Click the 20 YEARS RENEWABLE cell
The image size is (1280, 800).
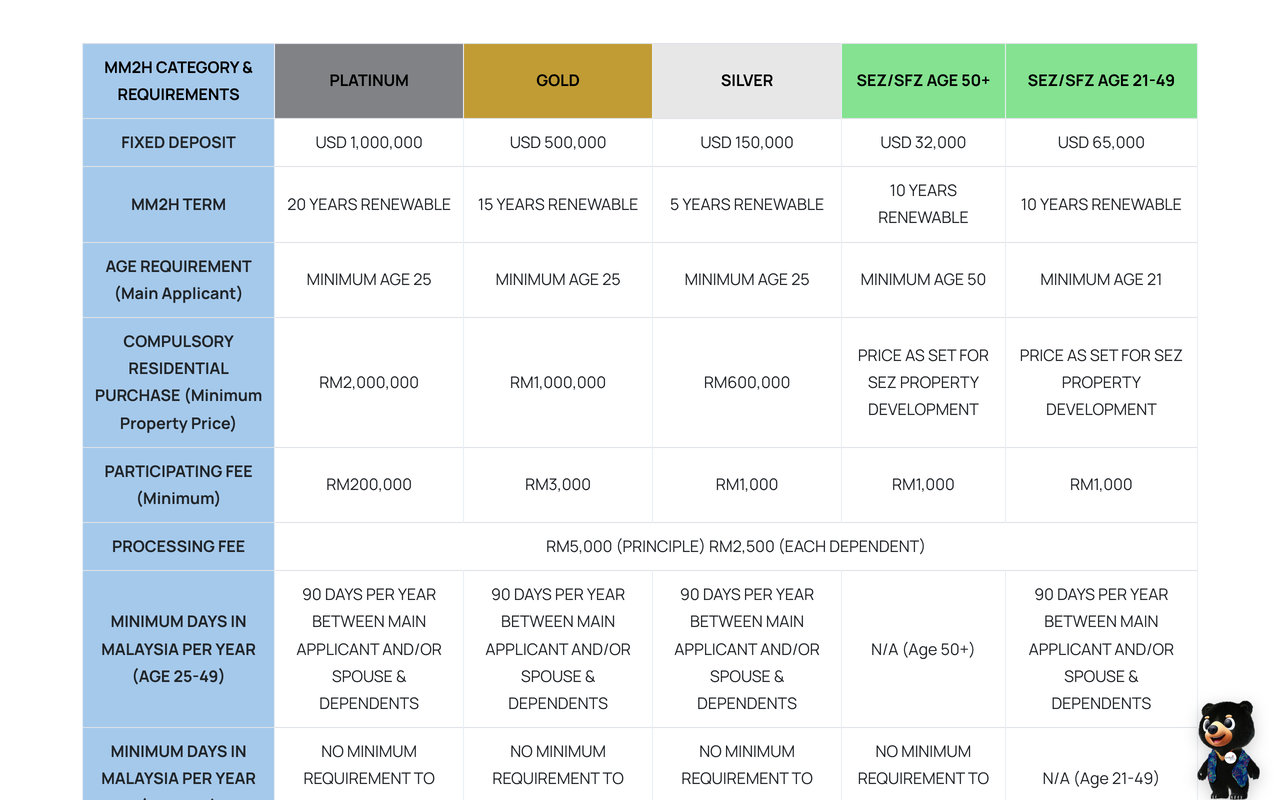pos(369,204)
